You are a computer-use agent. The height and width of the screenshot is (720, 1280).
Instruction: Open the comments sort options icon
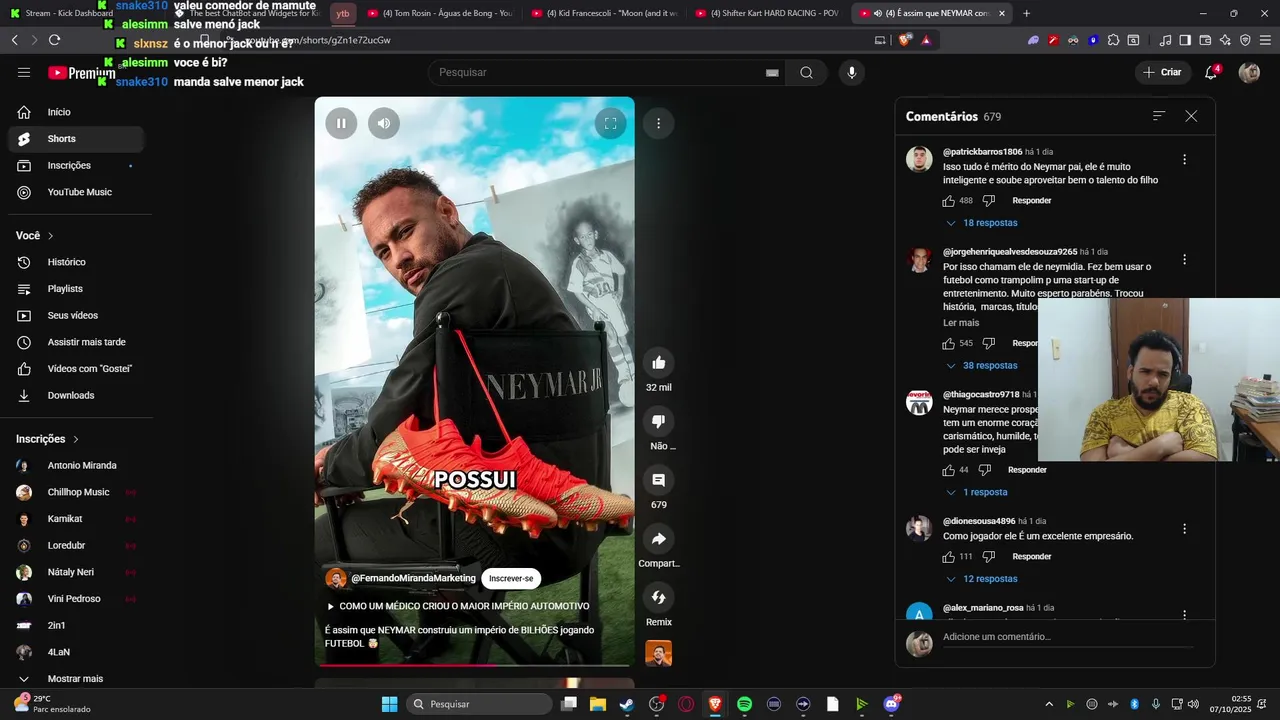click(x=1159, y=116)
